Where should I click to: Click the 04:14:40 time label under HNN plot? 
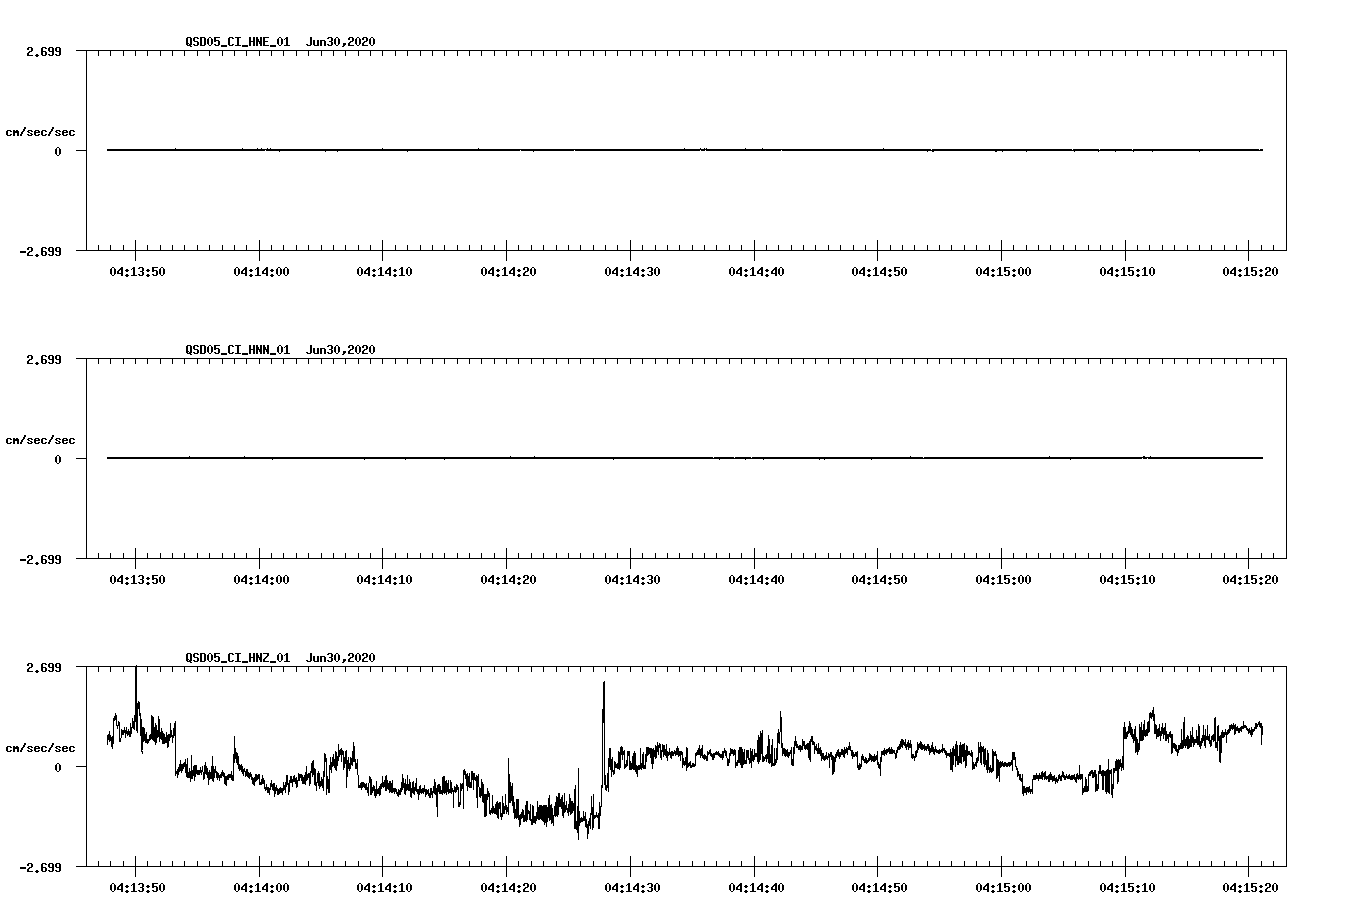(756, 579)
